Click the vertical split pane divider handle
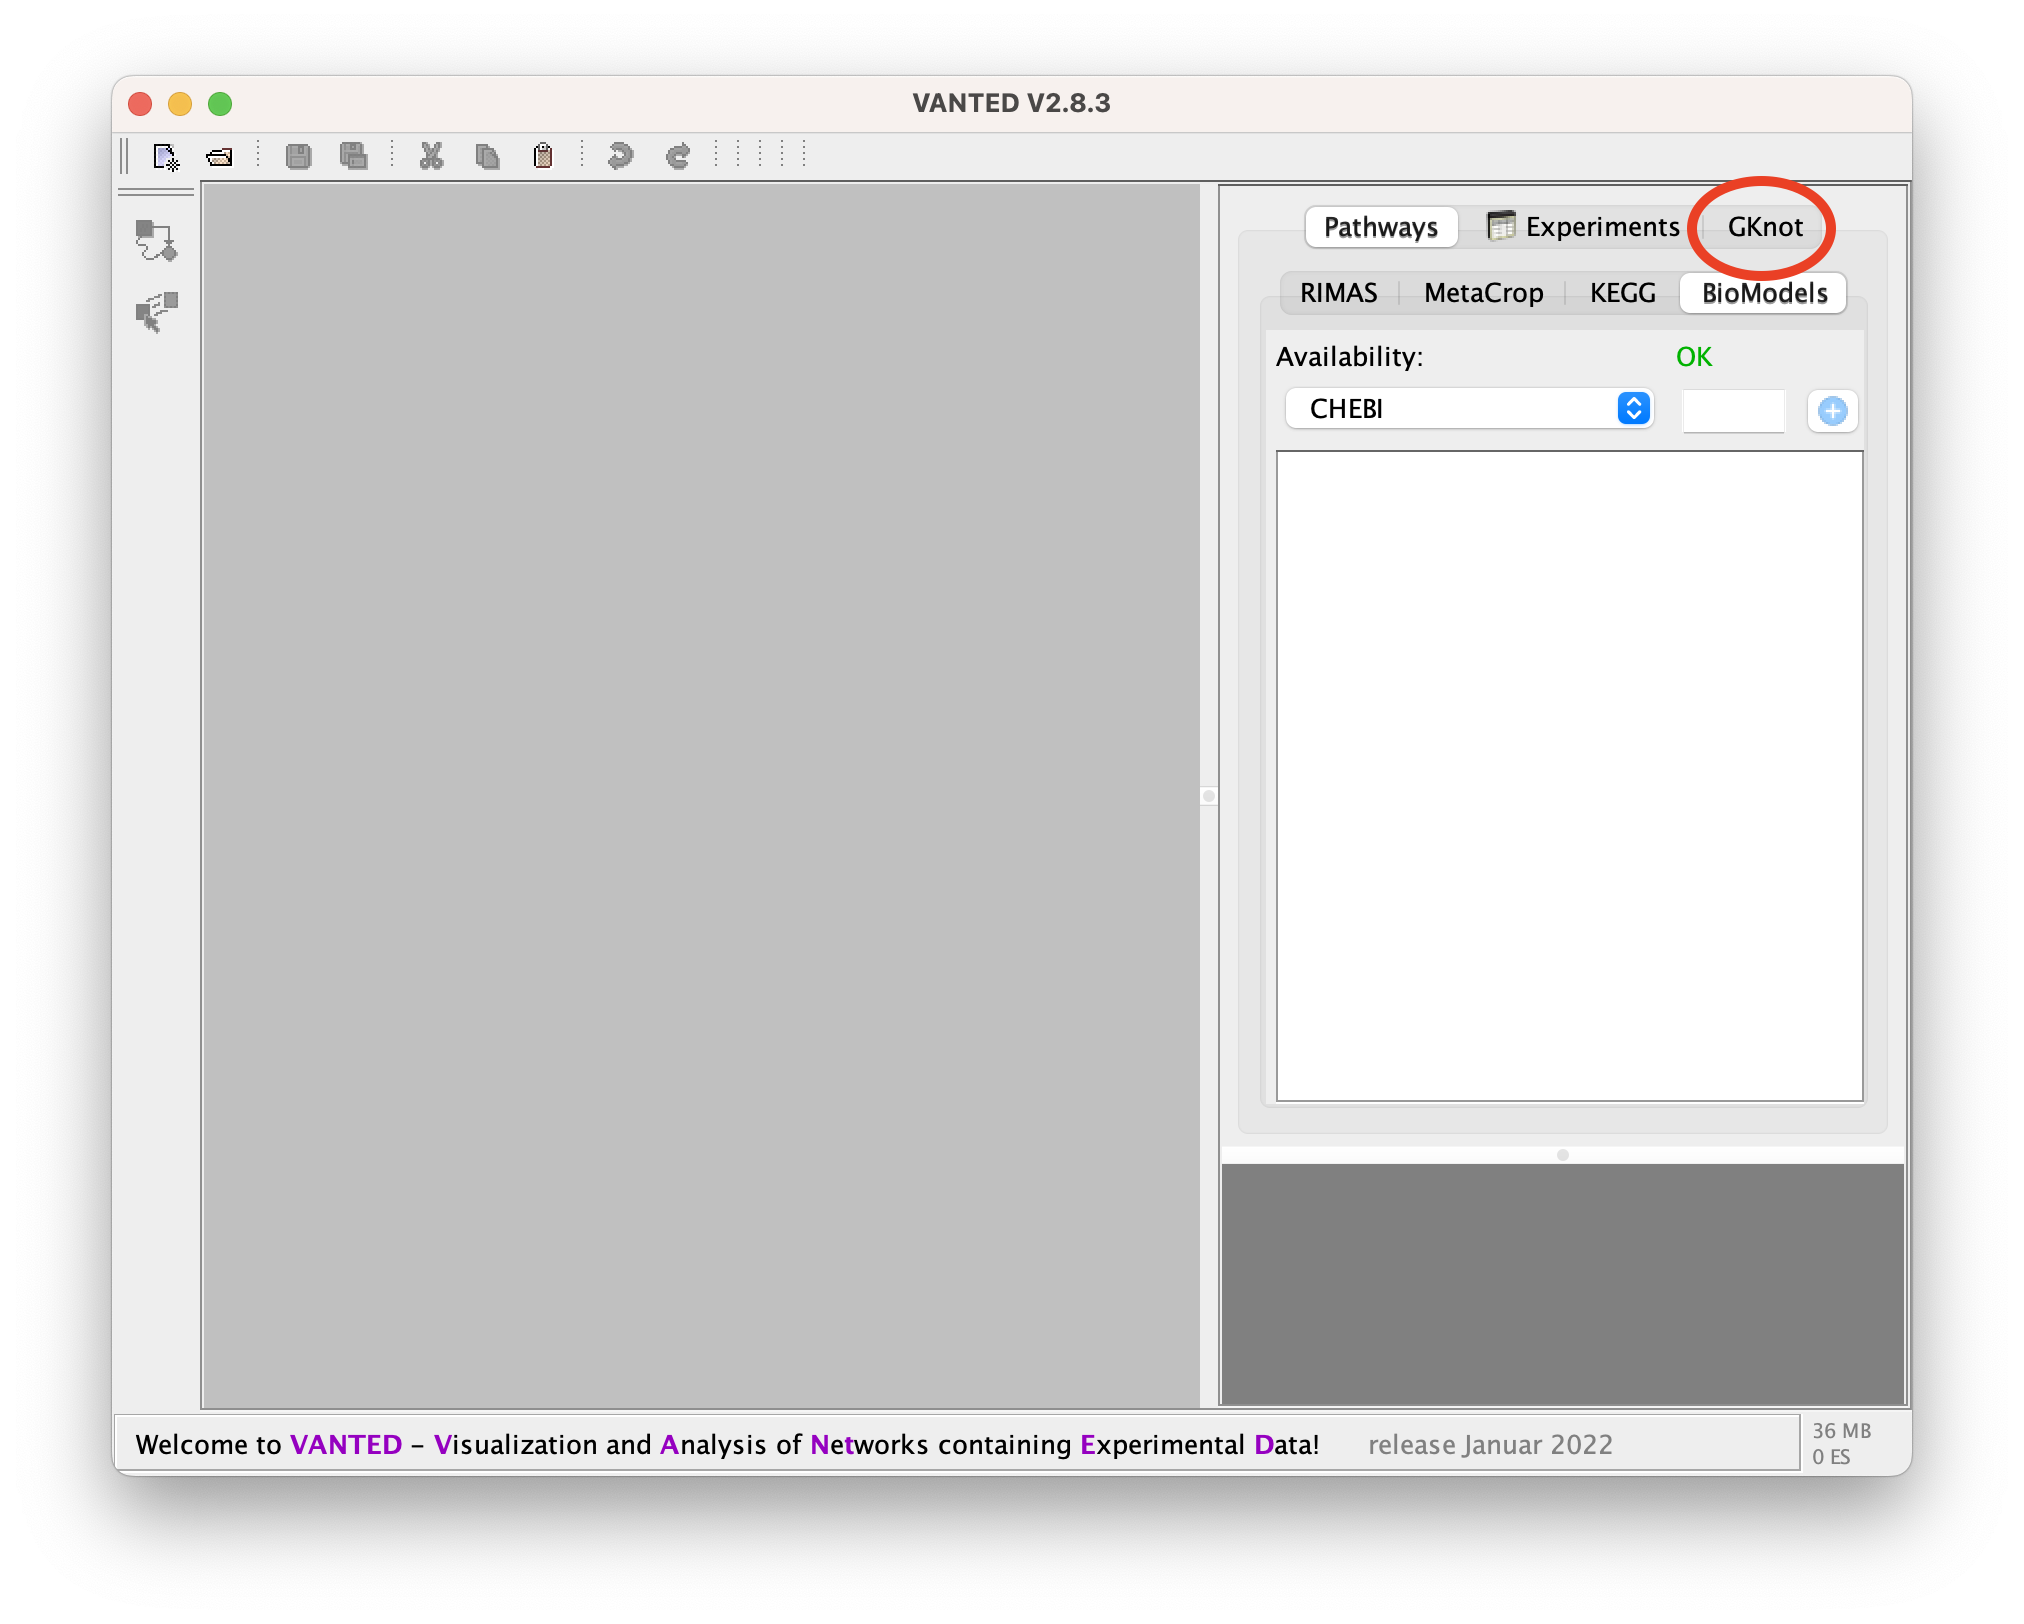 [x=1209, y=796]
